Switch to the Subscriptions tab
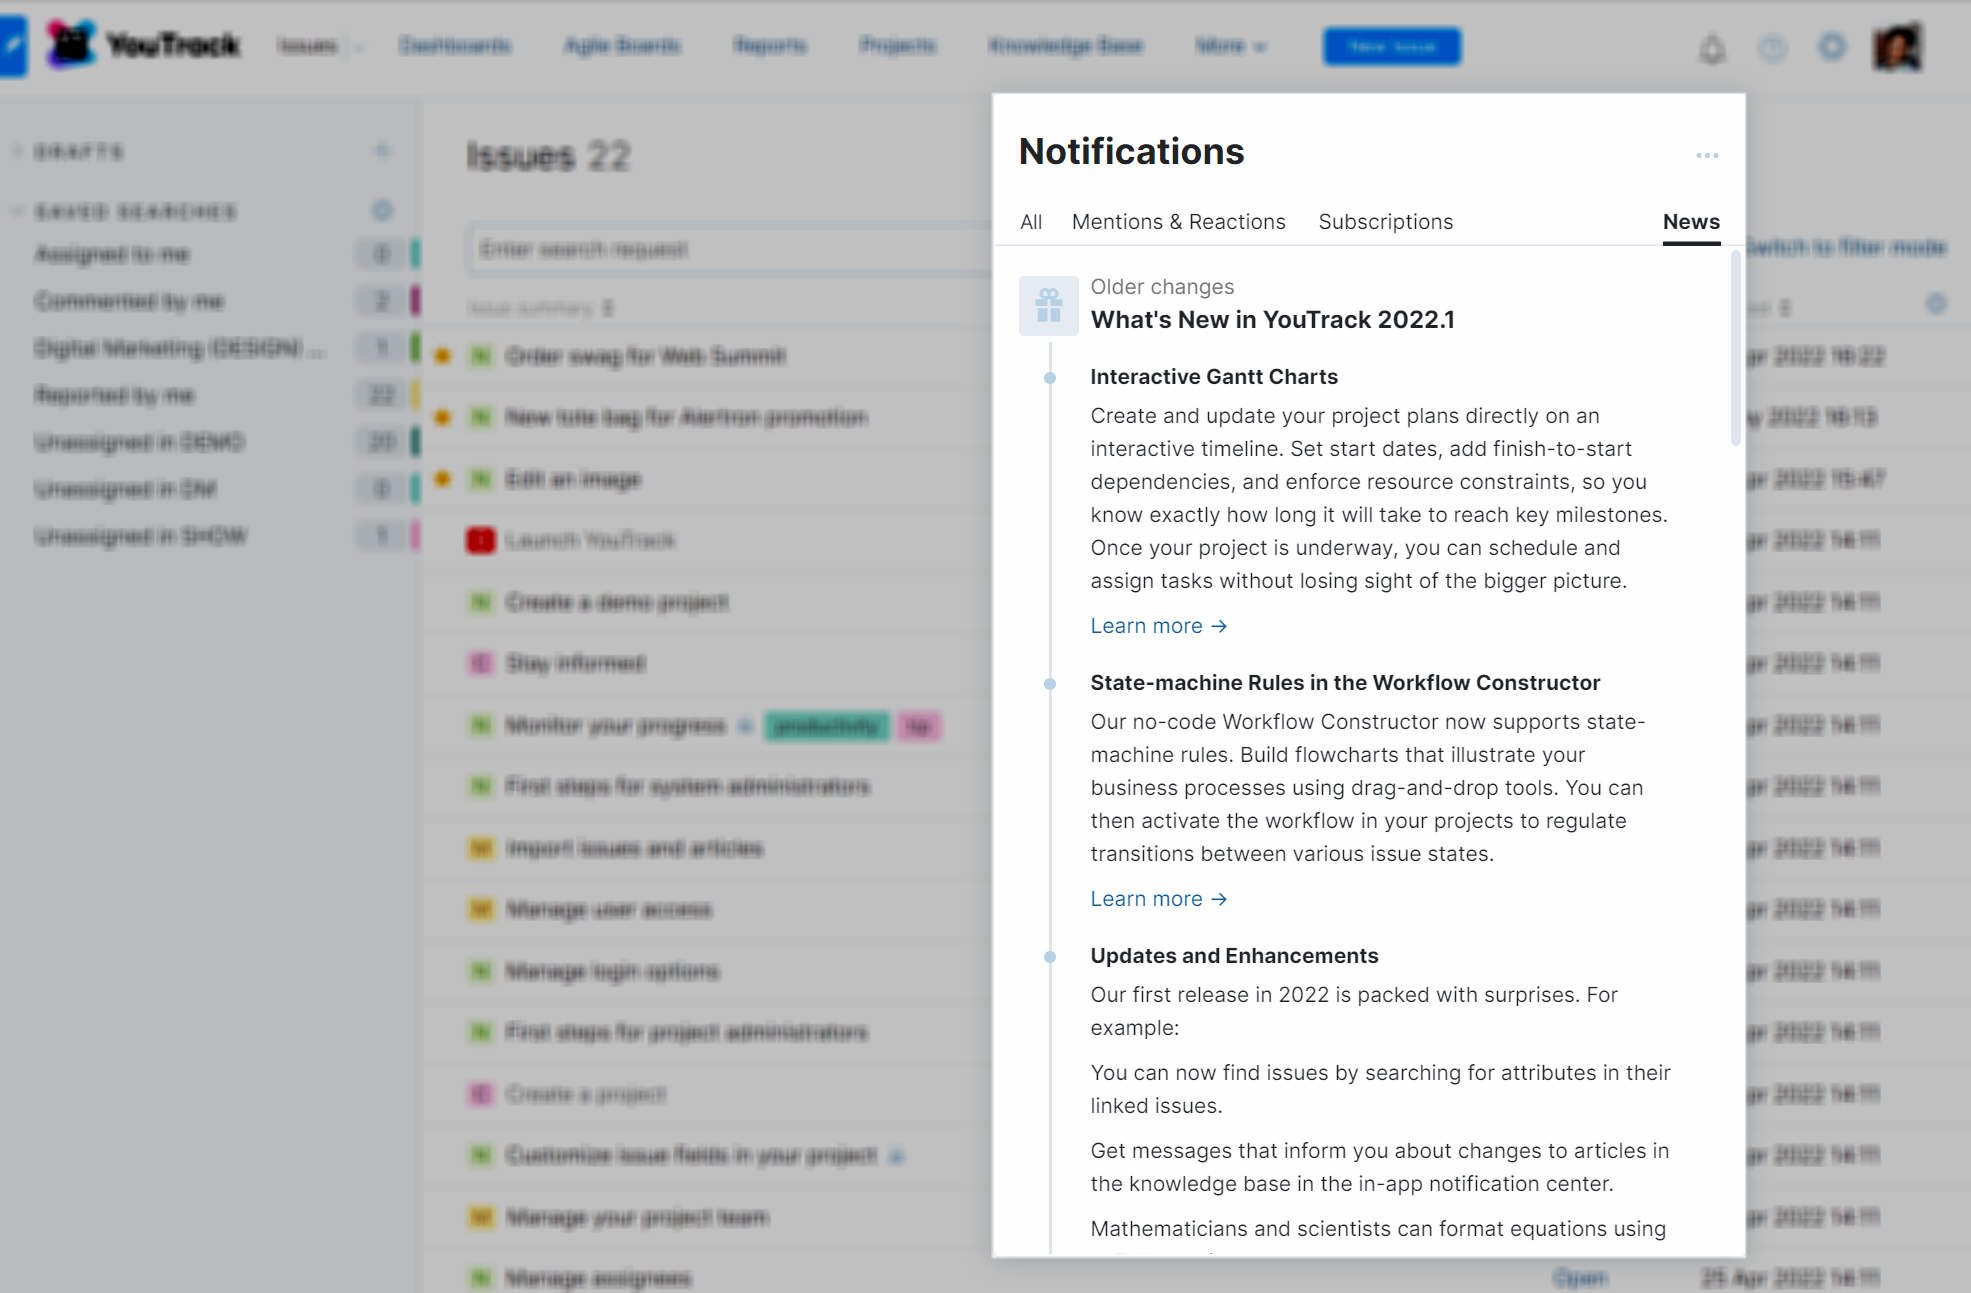 [x=1385, y=222]
